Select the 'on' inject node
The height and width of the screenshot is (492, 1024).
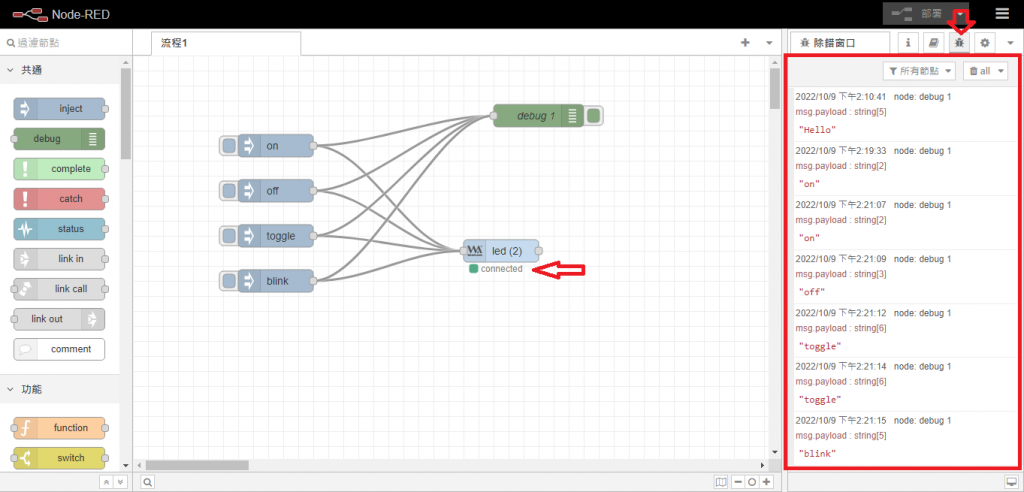[276, 146]
